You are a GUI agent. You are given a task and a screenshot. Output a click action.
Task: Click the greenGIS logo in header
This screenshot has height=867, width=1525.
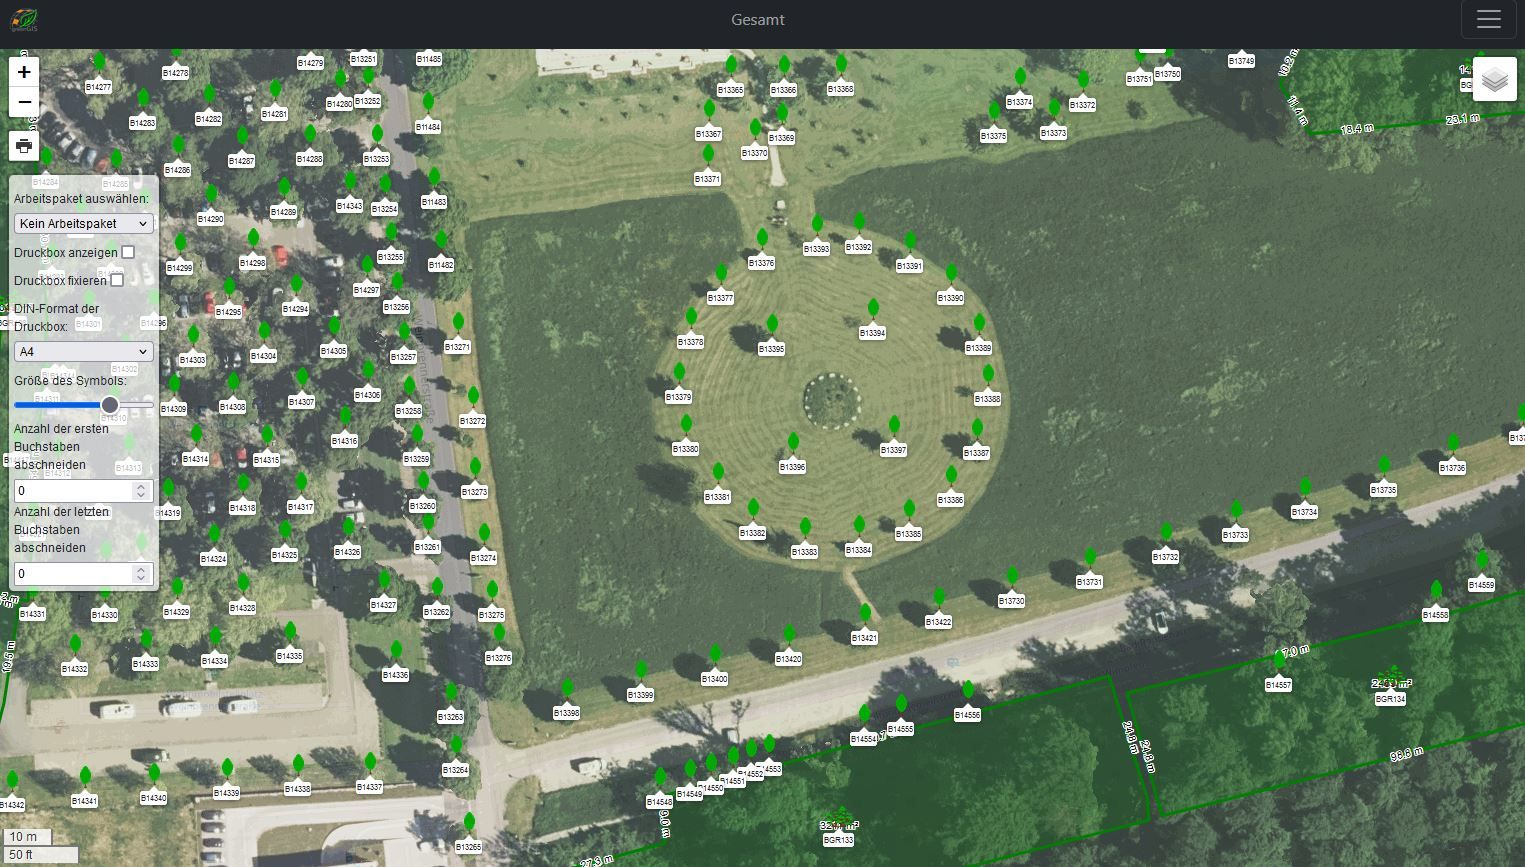[x=24, y=20]
